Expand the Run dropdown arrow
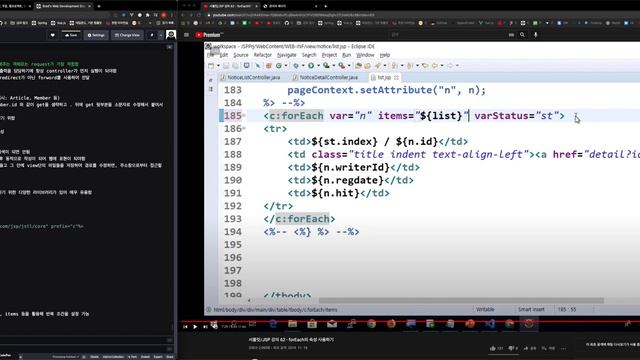 [318, 65]
